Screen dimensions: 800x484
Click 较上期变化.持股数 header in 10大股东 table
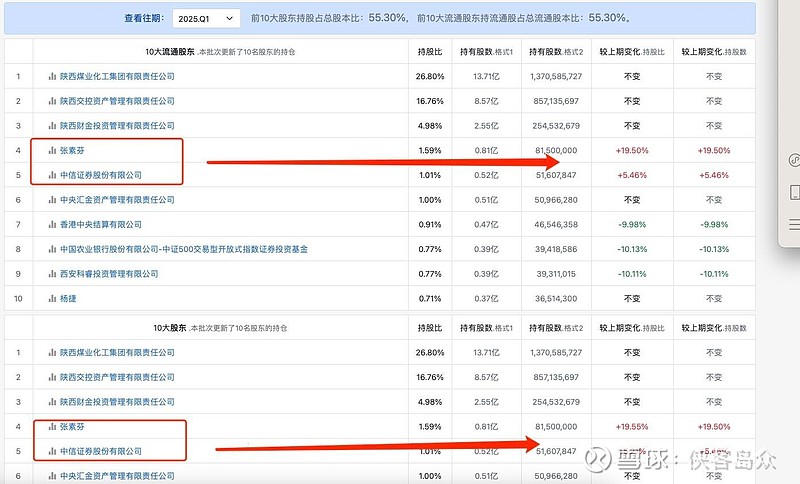click(x=714, y=328)
